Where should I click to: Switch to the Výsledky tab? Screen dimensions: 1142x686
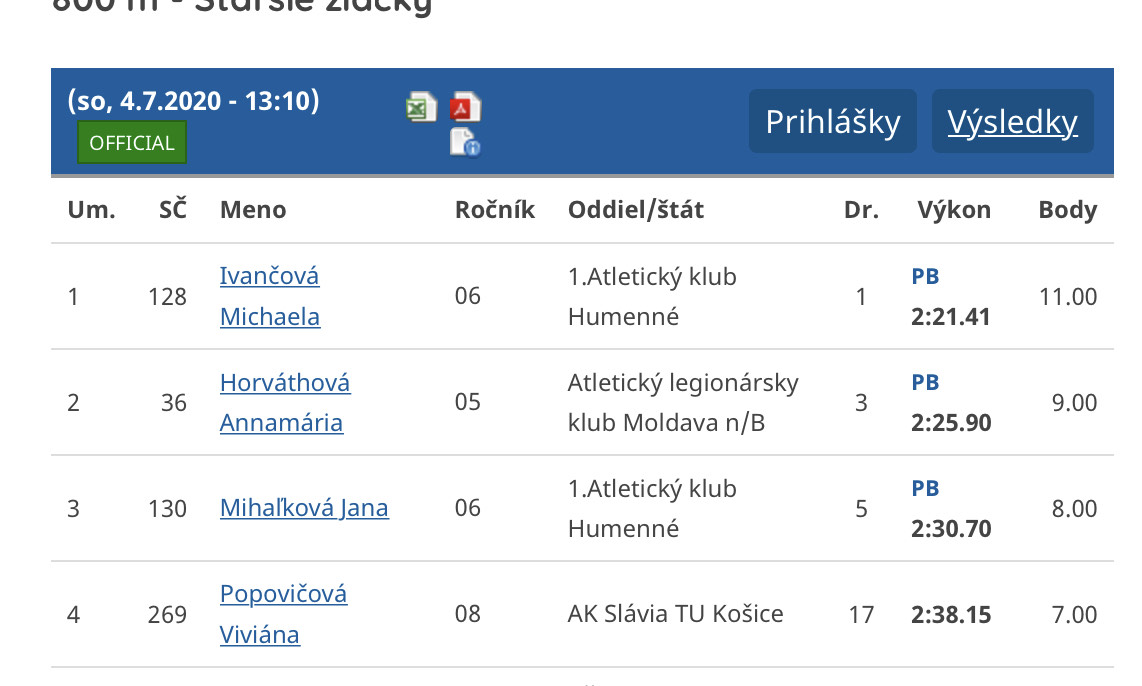(1012, 122)
